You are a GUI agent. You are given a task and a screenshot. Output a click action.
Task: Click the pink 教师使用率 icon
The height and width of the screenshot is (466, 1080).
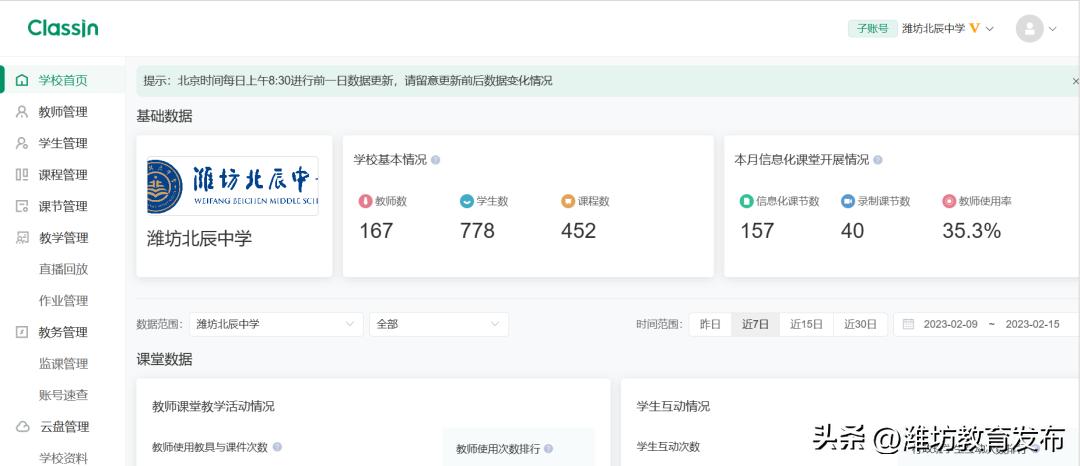949,202
